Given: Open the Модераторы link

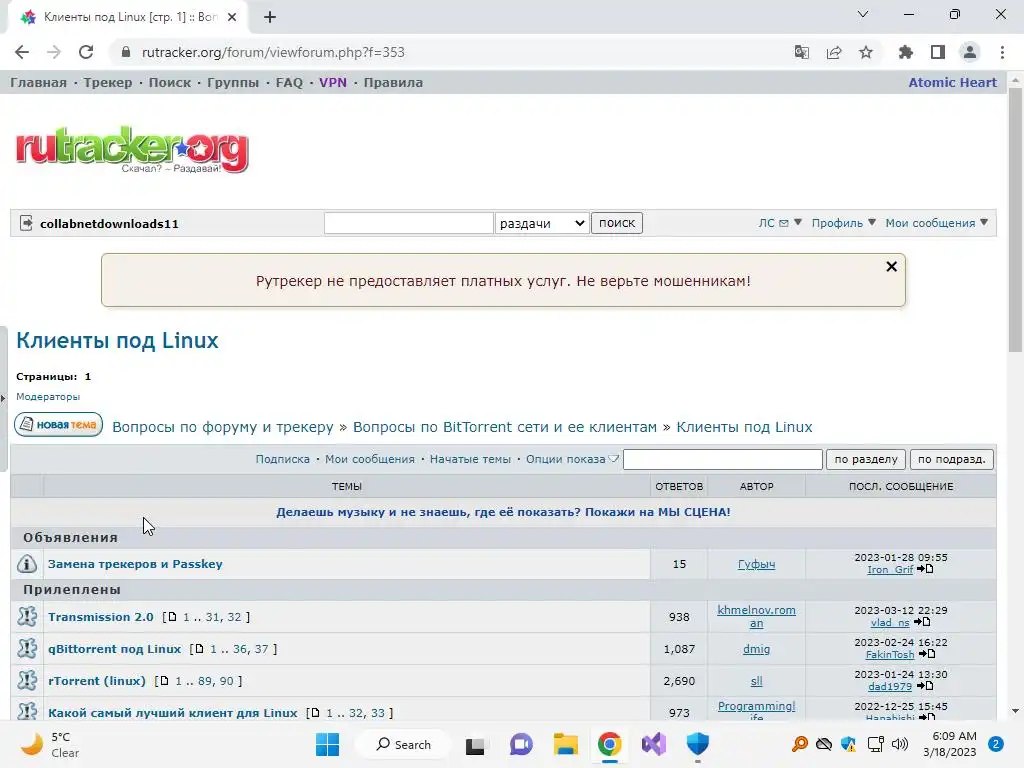Looking at the screenshot, I should tap(48, 396).
